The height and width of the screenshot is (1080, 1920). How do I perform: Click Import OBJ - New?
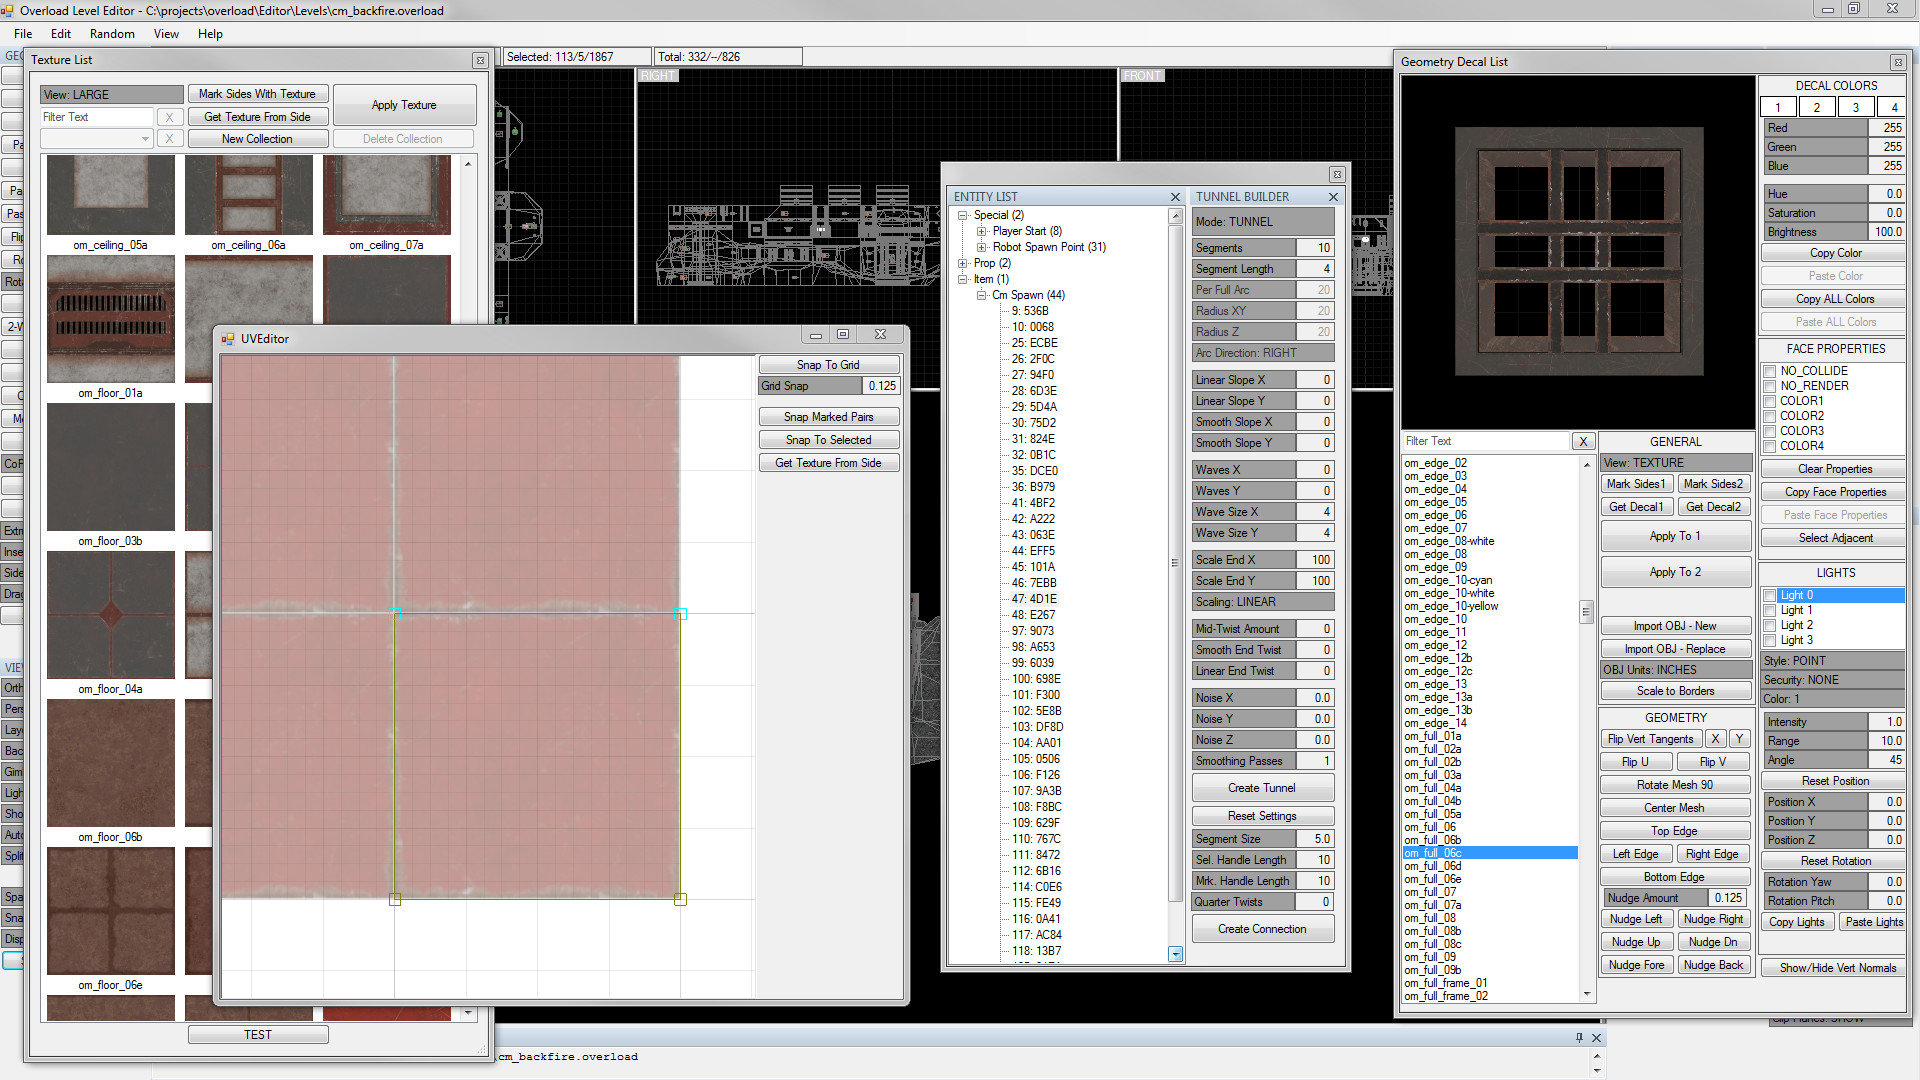point(1675,625)
